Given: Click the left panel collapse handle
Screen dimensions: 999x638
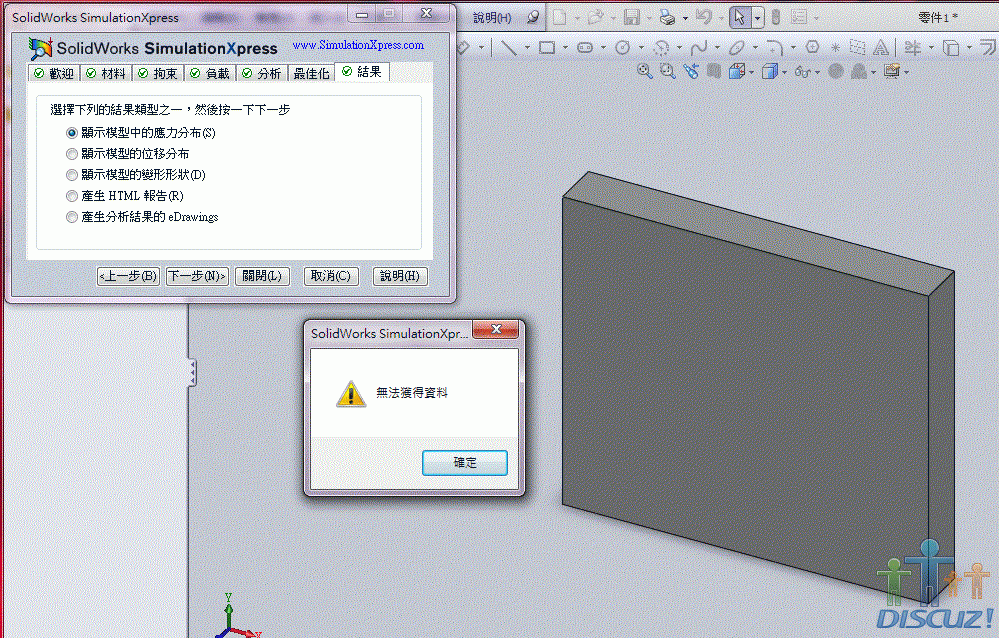Looking at the screenshot, I should coord(191,373).
